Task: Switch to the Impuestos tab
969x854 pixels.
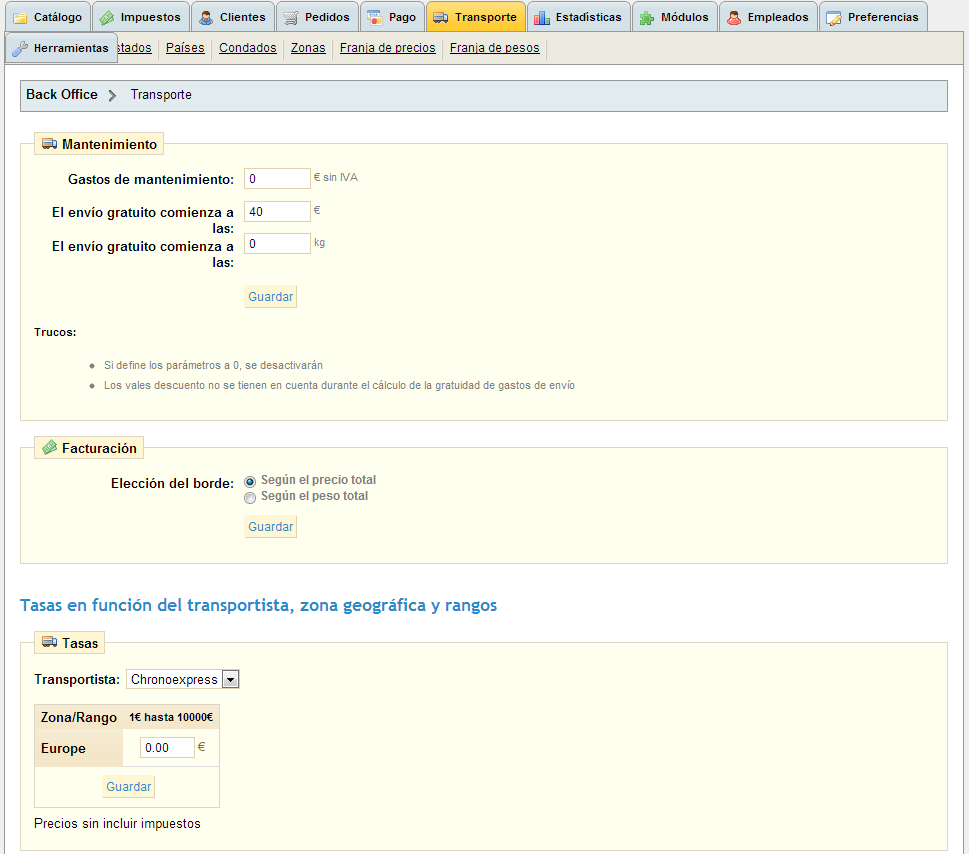Action: click(141, 17)
